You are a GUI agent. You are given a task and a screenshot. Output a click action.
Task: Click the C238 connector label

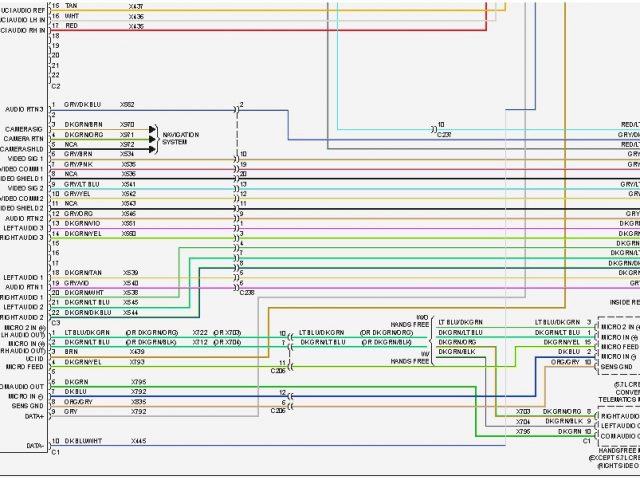click(247, 292)
